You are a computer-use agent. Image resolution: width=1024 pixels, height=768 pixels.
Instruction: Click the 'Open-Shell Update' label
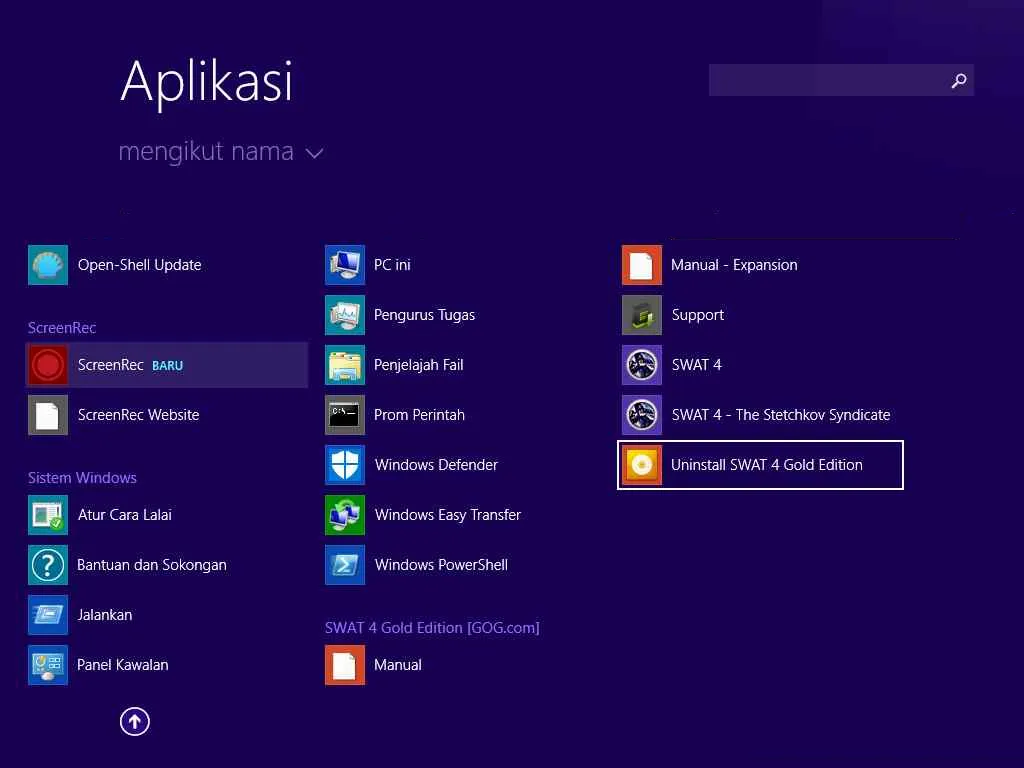(x=140, y=264)
